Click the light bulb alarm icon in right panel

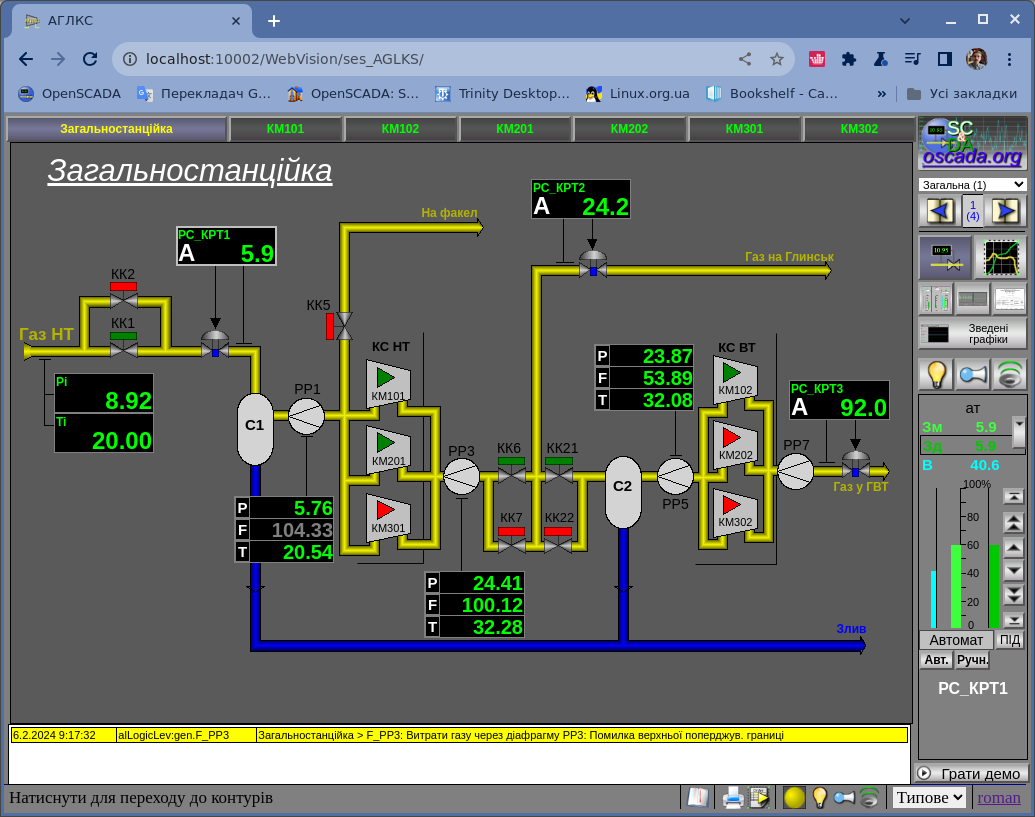coord(936,374)
